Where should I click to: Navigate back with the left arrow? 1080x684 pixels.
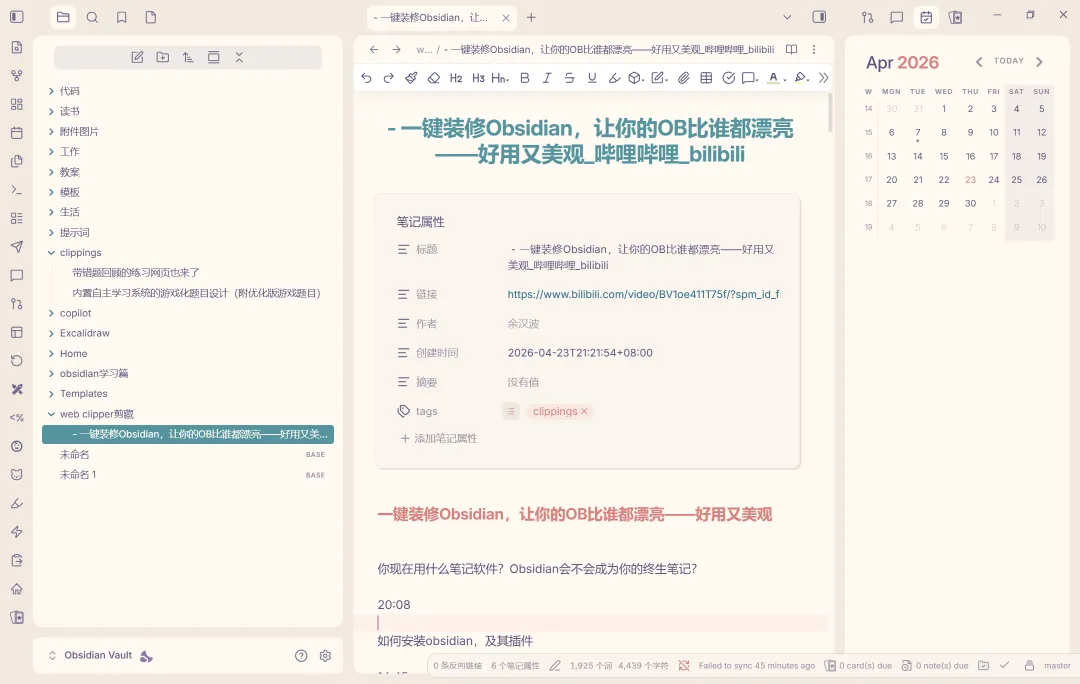click(374, 50)
